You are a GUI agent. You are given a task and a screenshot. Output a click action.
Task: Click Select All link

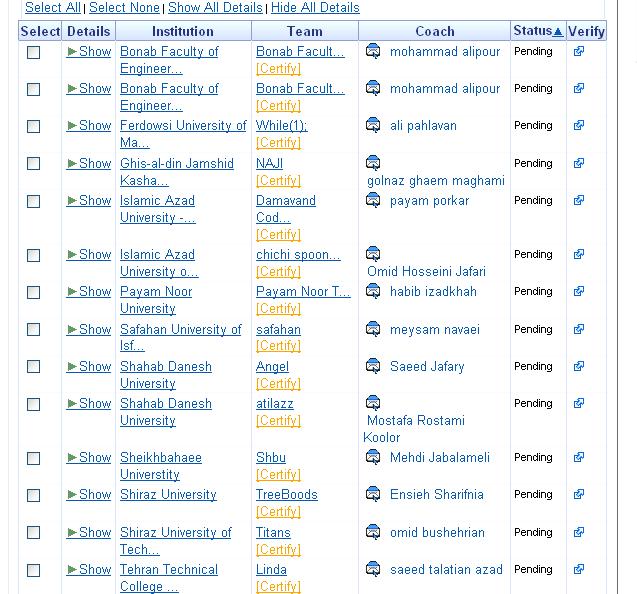pyautogui.click(x=52, y=8)
